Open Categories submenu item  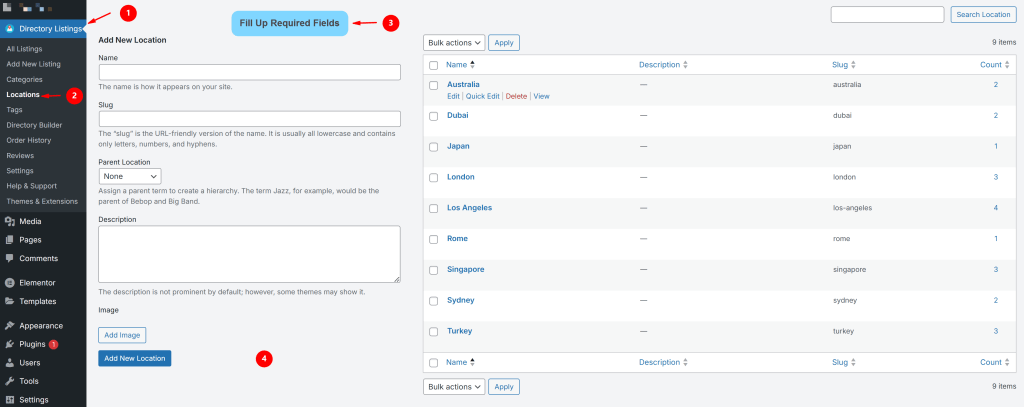coord(24,79)
